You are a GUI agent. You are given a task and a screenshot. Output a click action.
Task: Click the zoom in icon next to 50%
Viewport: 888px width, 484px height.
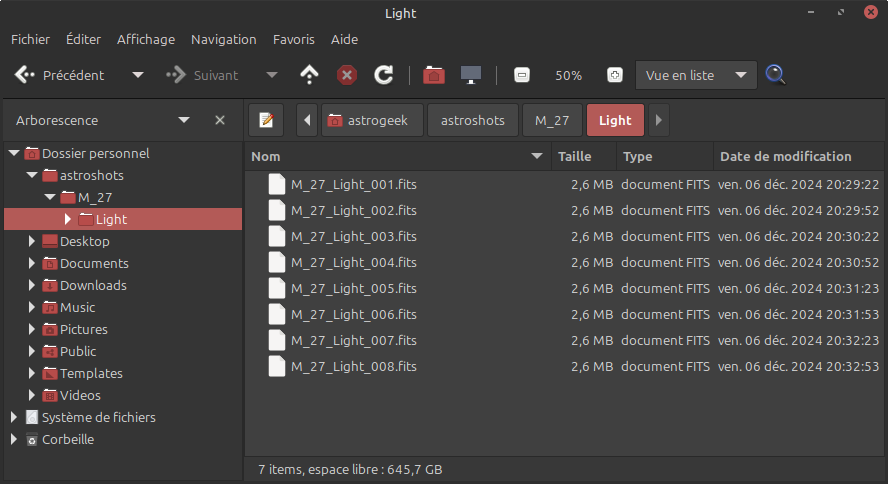point(615,75)
